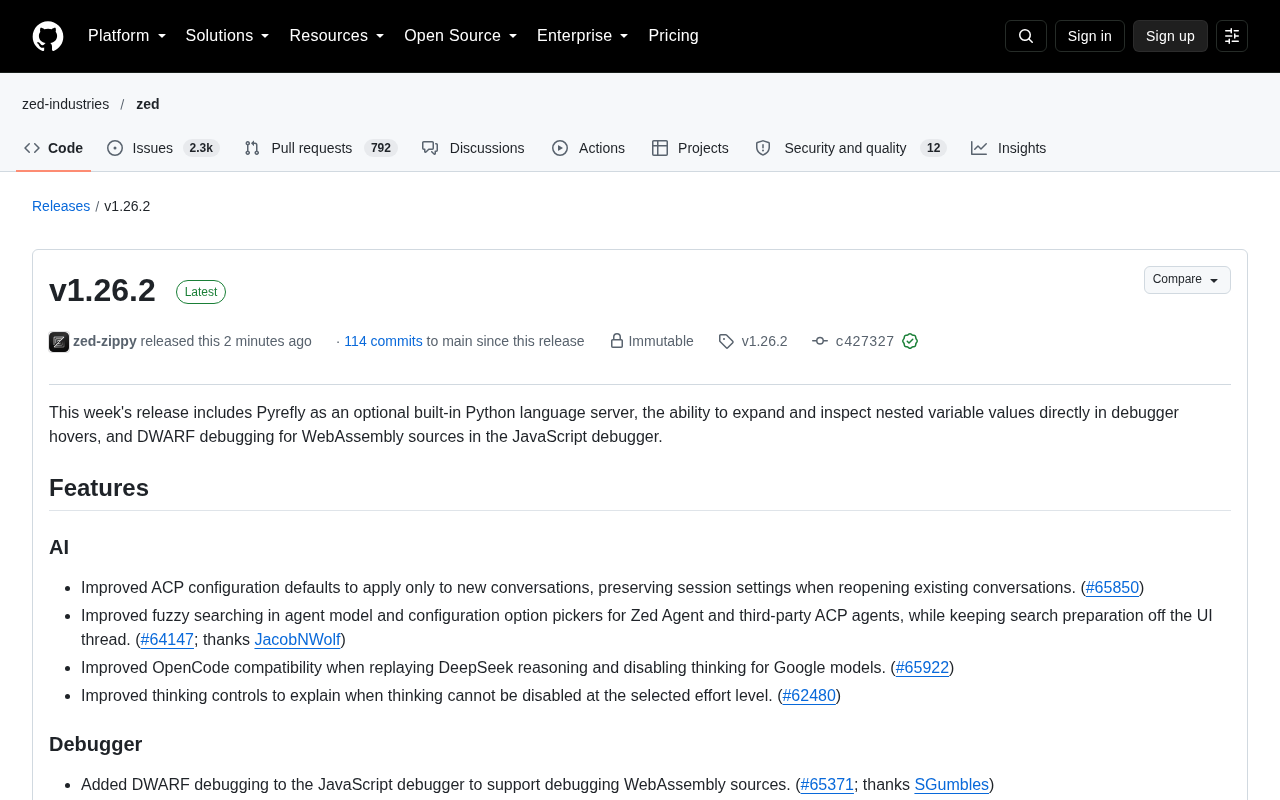Expand the Resources menu
This screenshot has width=1280, height=800.
pyautogui.click(x=337, y=36)
